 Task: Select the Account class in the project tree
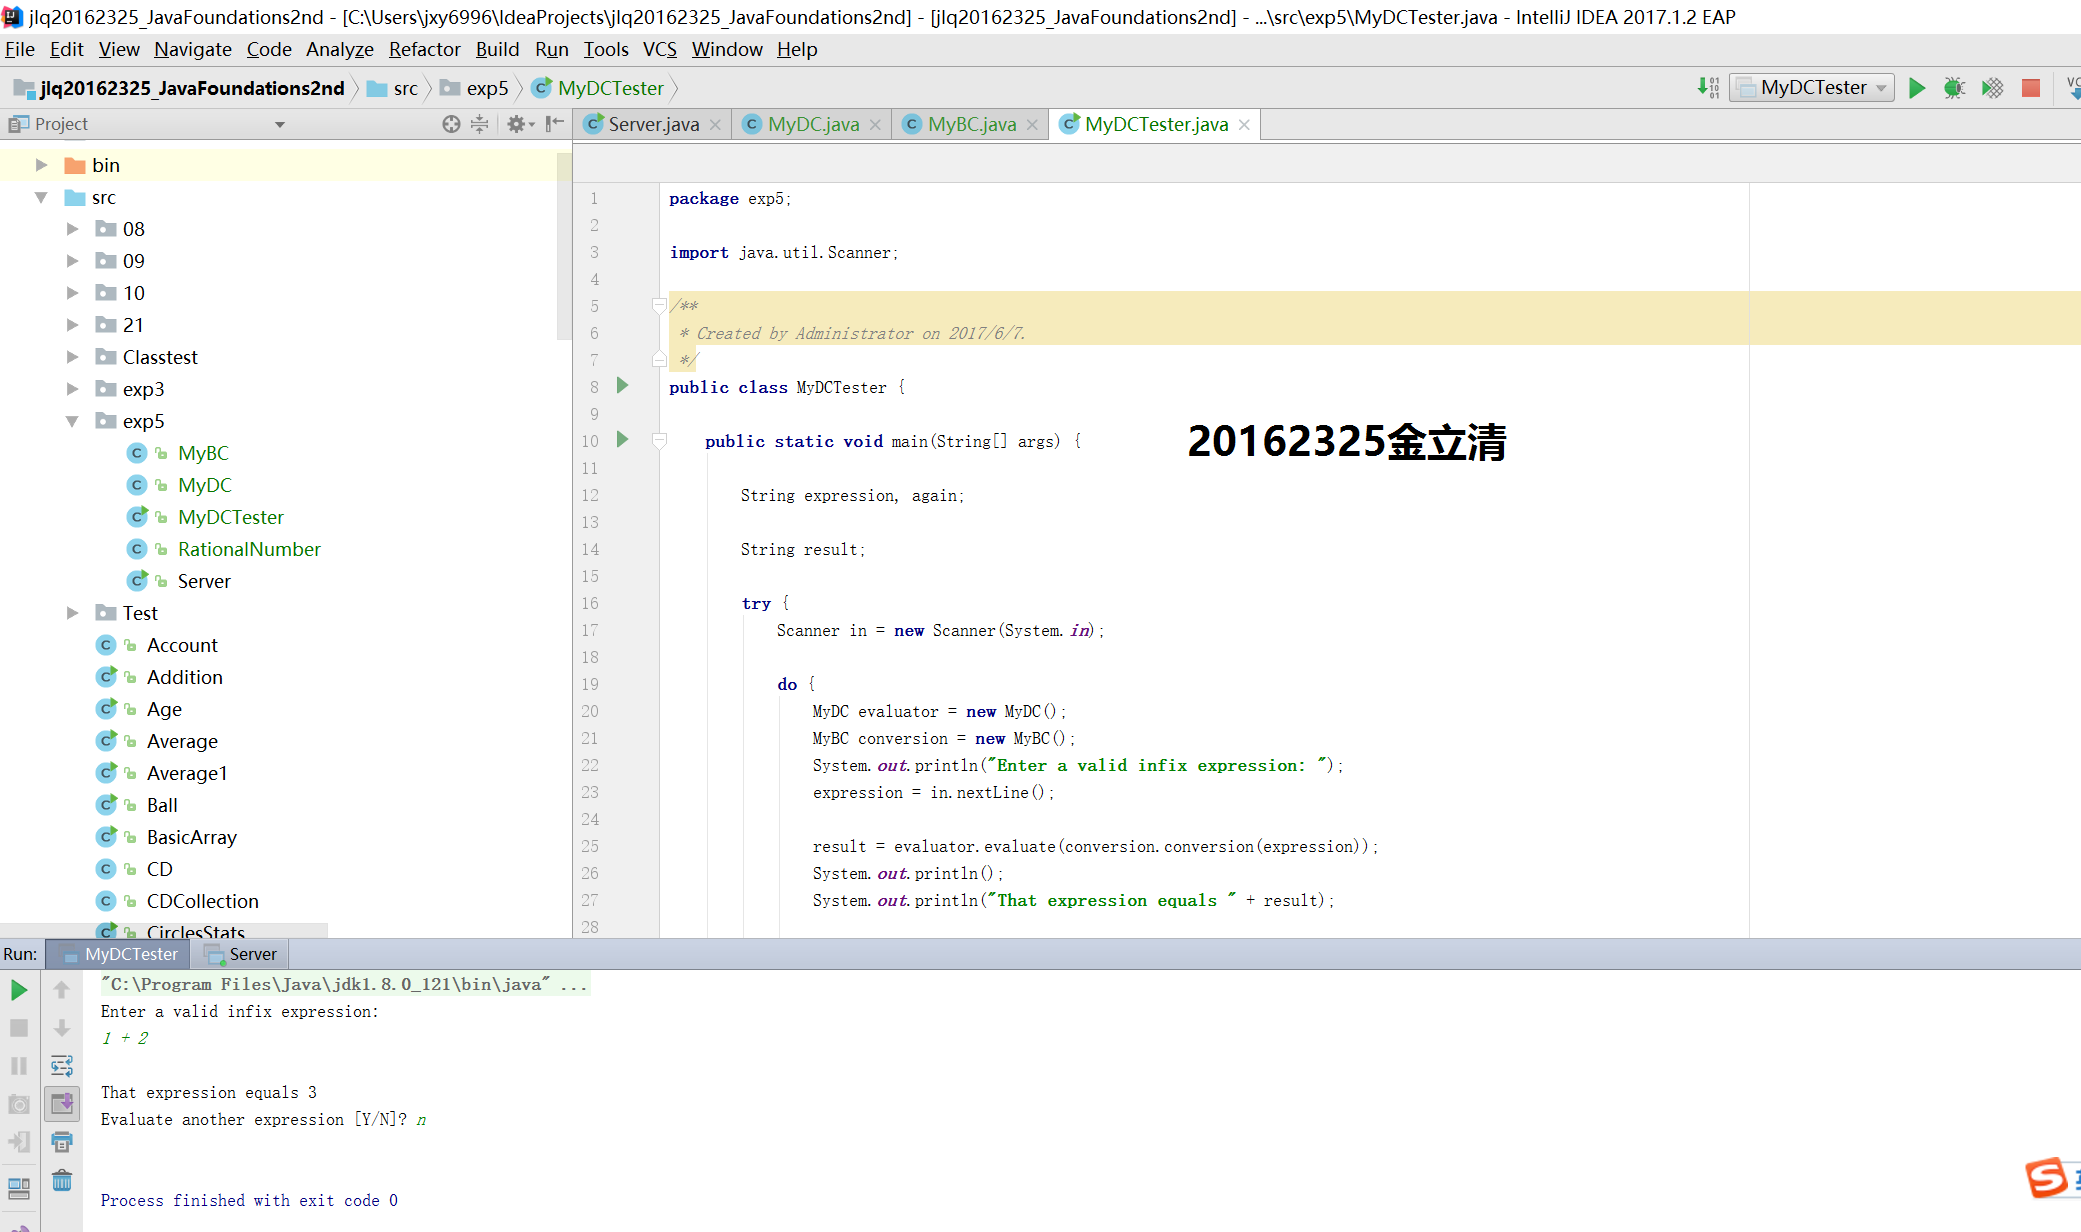pyautogui.click(x=182, y=645)
